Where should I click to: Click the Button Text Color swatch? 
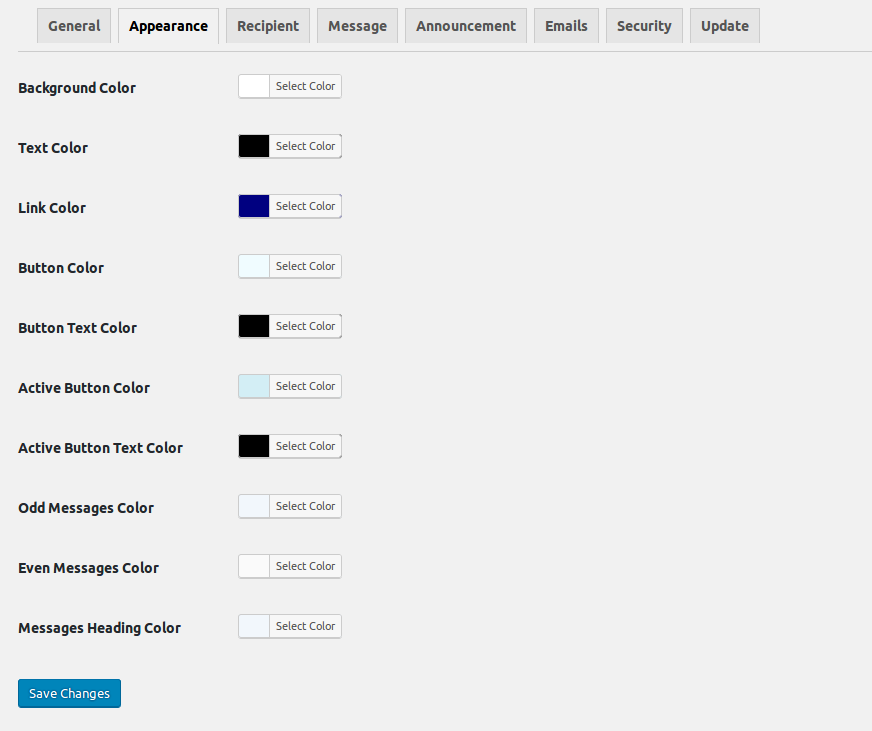[x=254, y=327]
